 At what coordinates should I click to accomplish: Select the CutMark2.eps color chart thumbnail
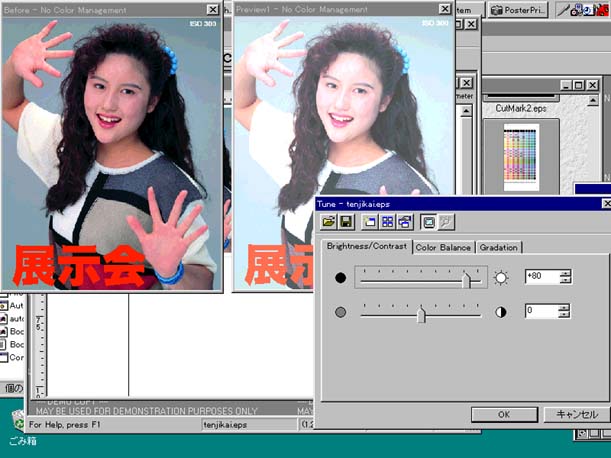click(520, 156)
